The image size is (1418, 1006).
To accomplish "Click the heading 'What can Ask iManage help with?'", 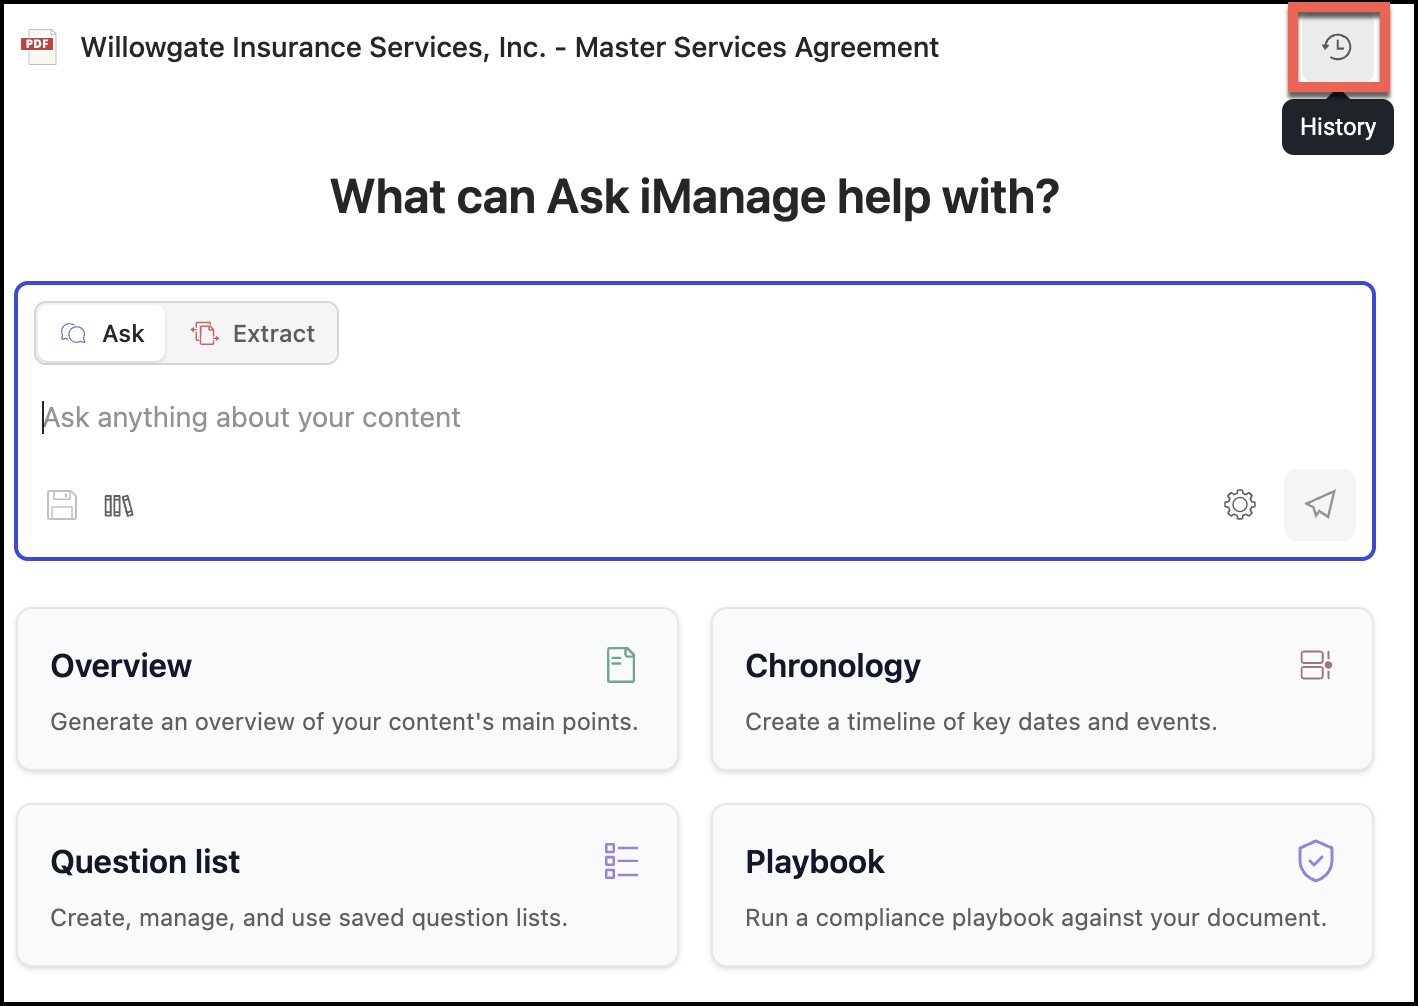I will pyautogui.click(x=695, y=197).
